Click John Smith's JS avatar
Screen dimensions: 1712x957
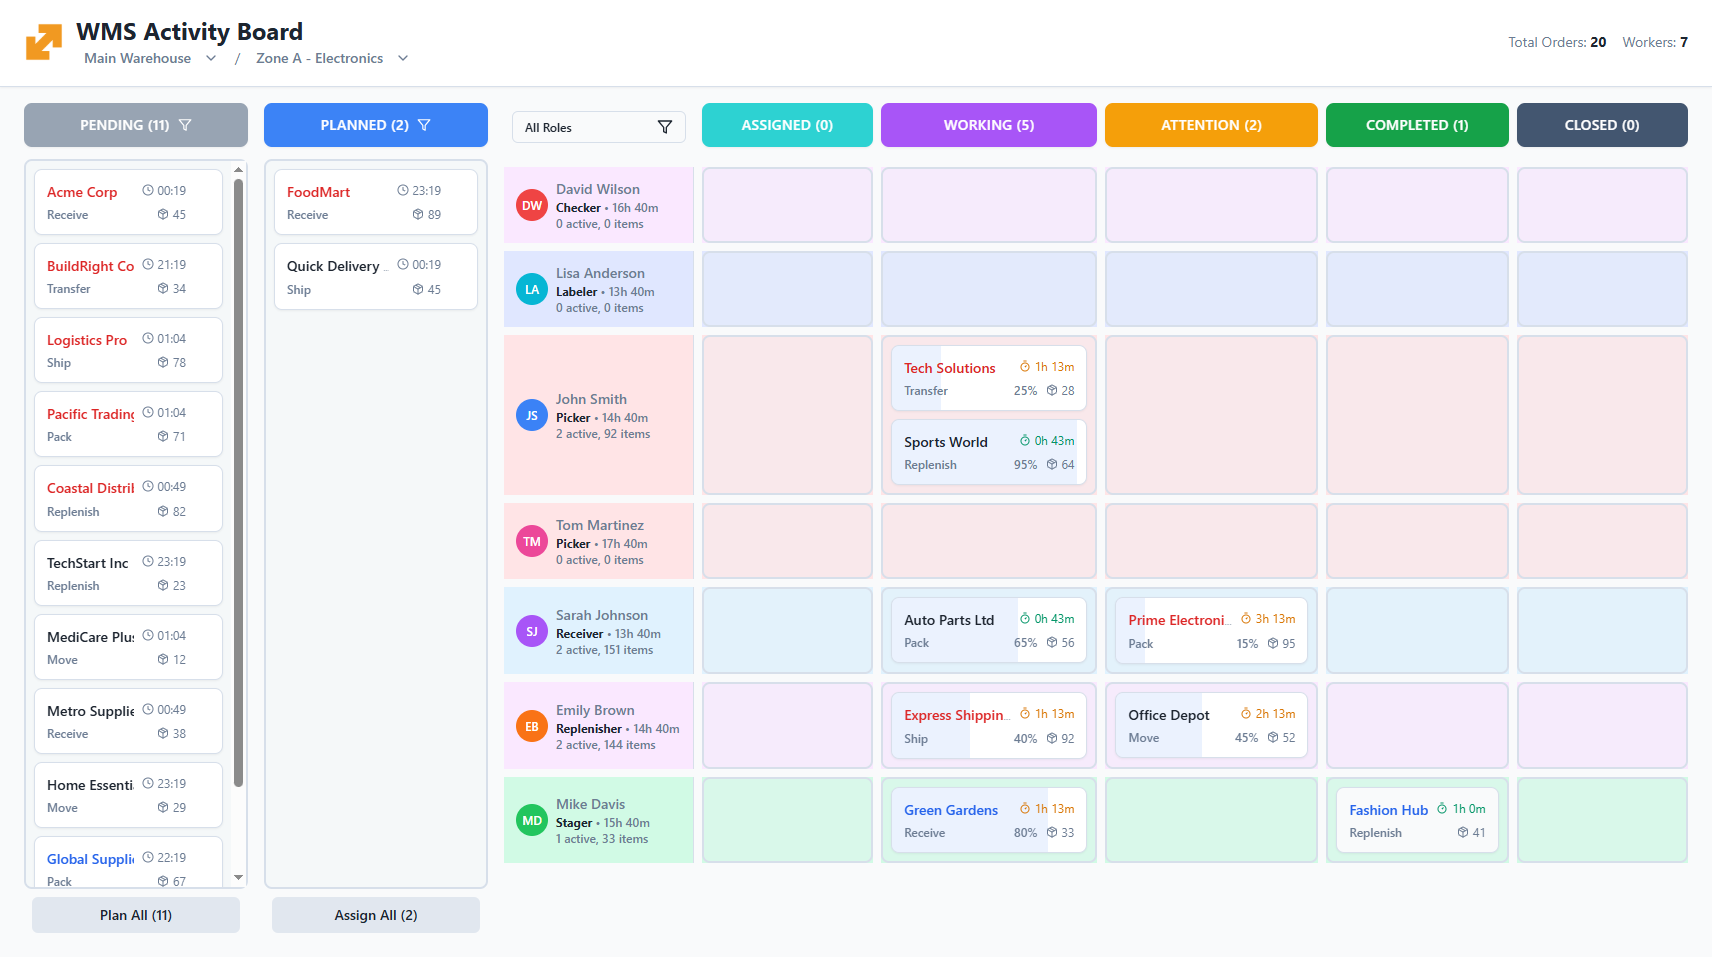pyautogui.click(x=532, y=415)
